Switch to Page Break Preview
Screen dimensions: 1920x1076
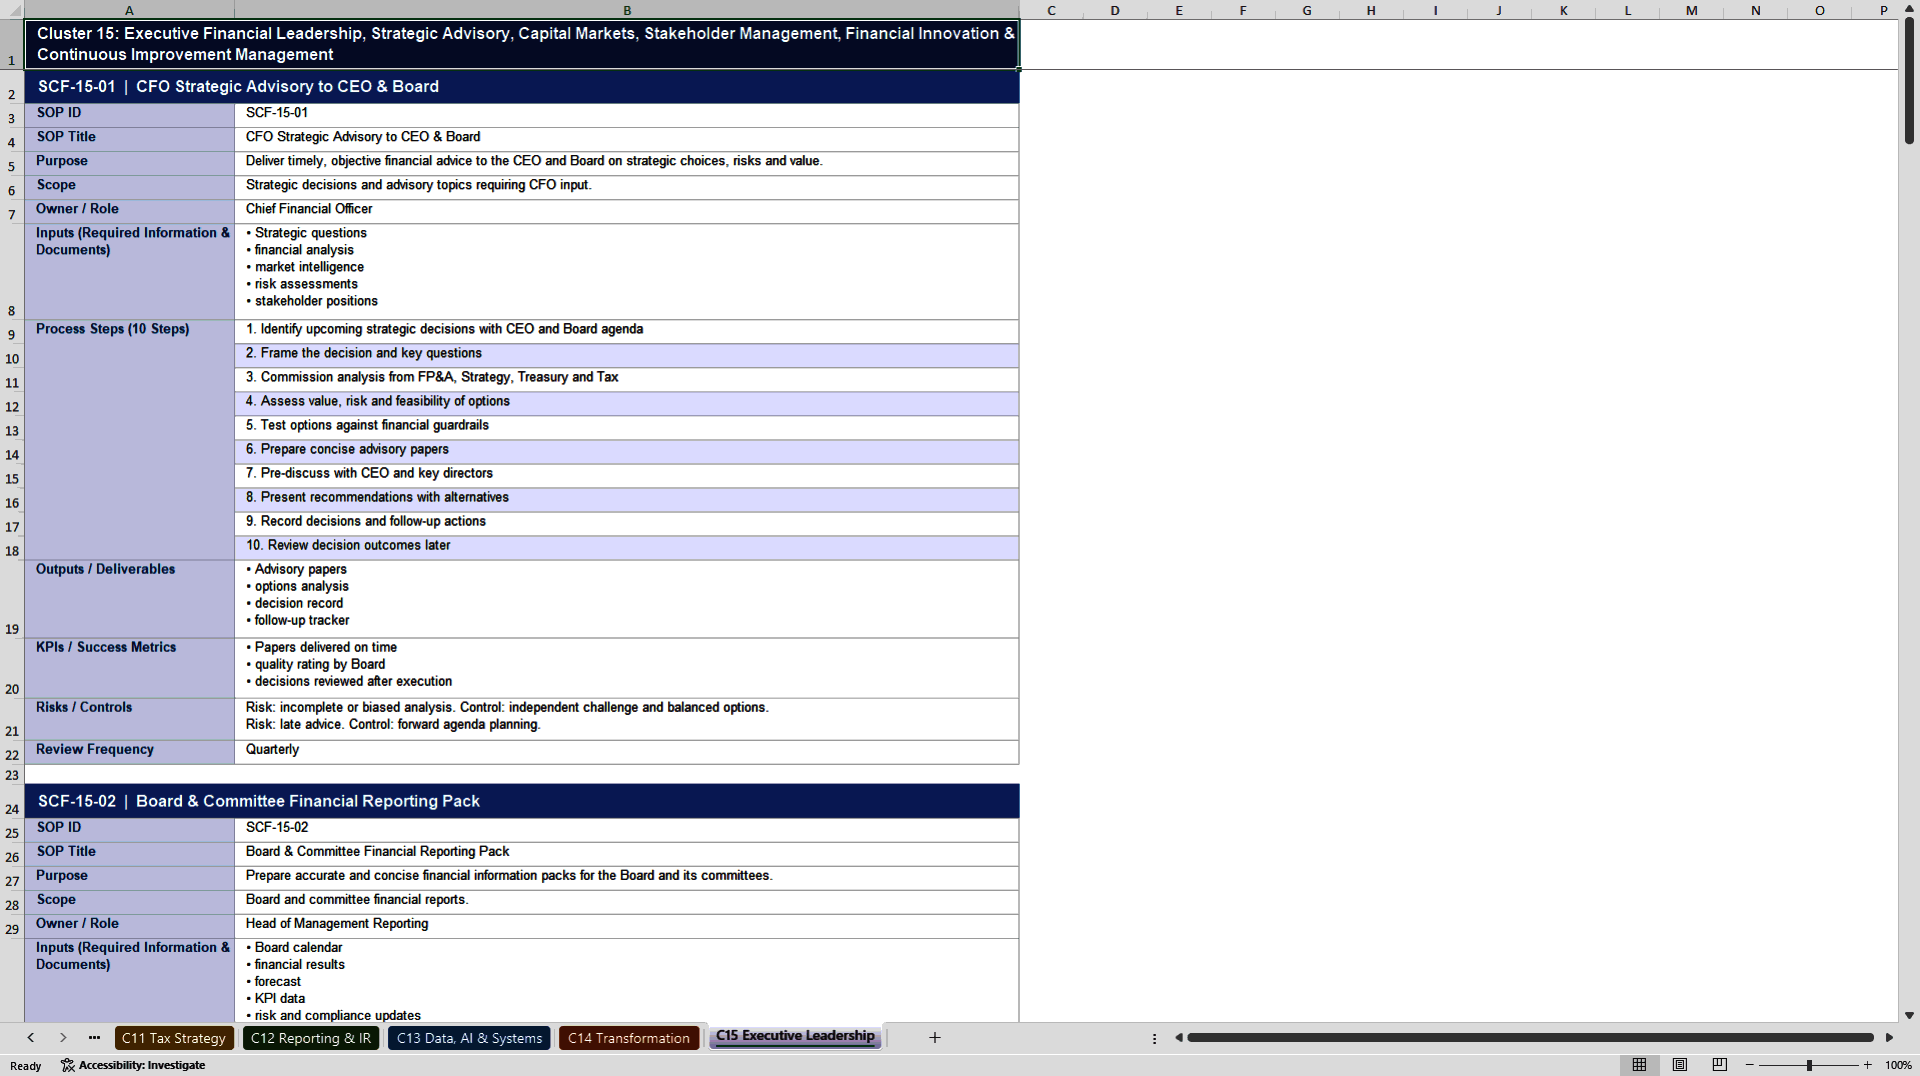[x=1720, y=1065]
